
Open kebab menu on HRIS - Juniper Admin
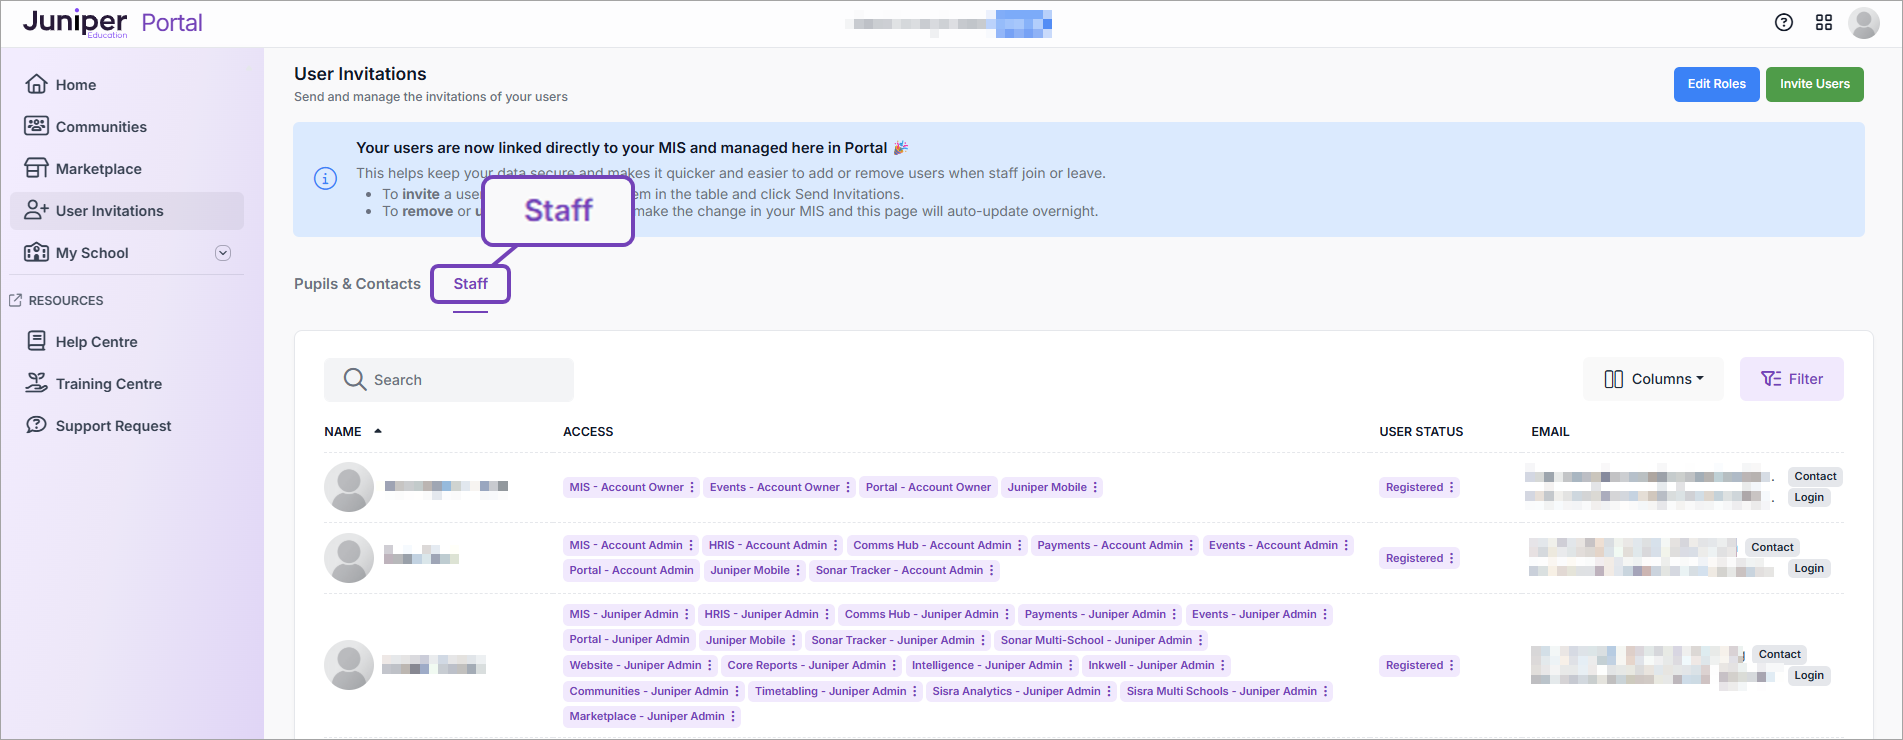tap(827, 614)
